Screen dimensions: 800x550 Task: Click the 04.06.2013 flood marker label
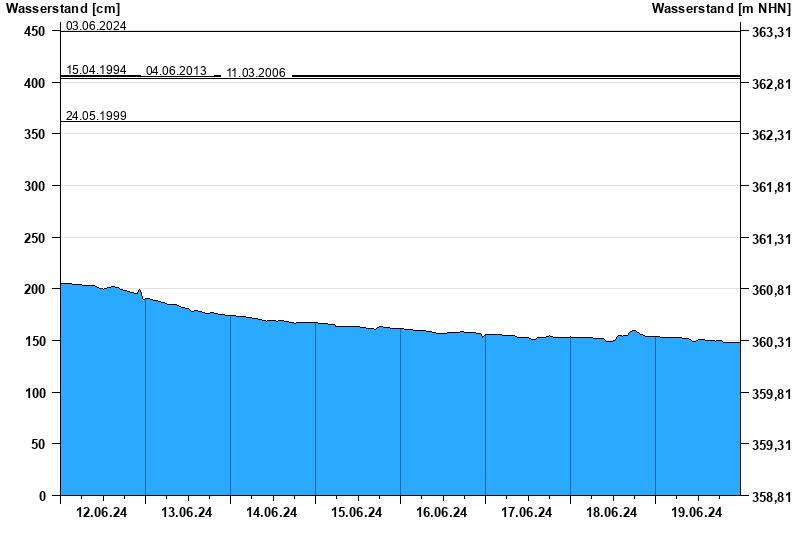(x=176, y=71)
